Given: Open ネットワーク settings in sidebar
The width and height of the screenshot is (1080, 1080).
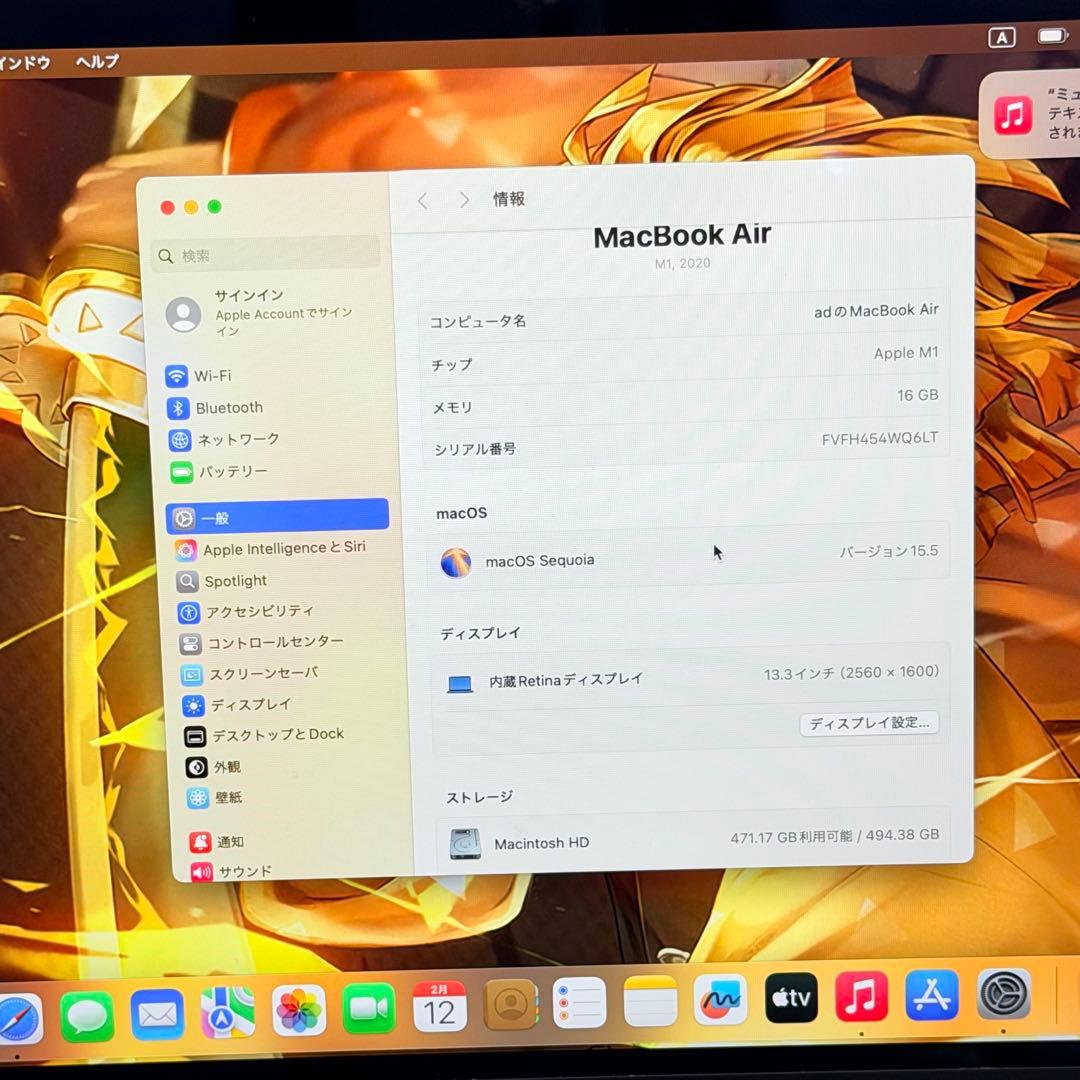Looking at the screenshot, I should click(x=225, y=439).
